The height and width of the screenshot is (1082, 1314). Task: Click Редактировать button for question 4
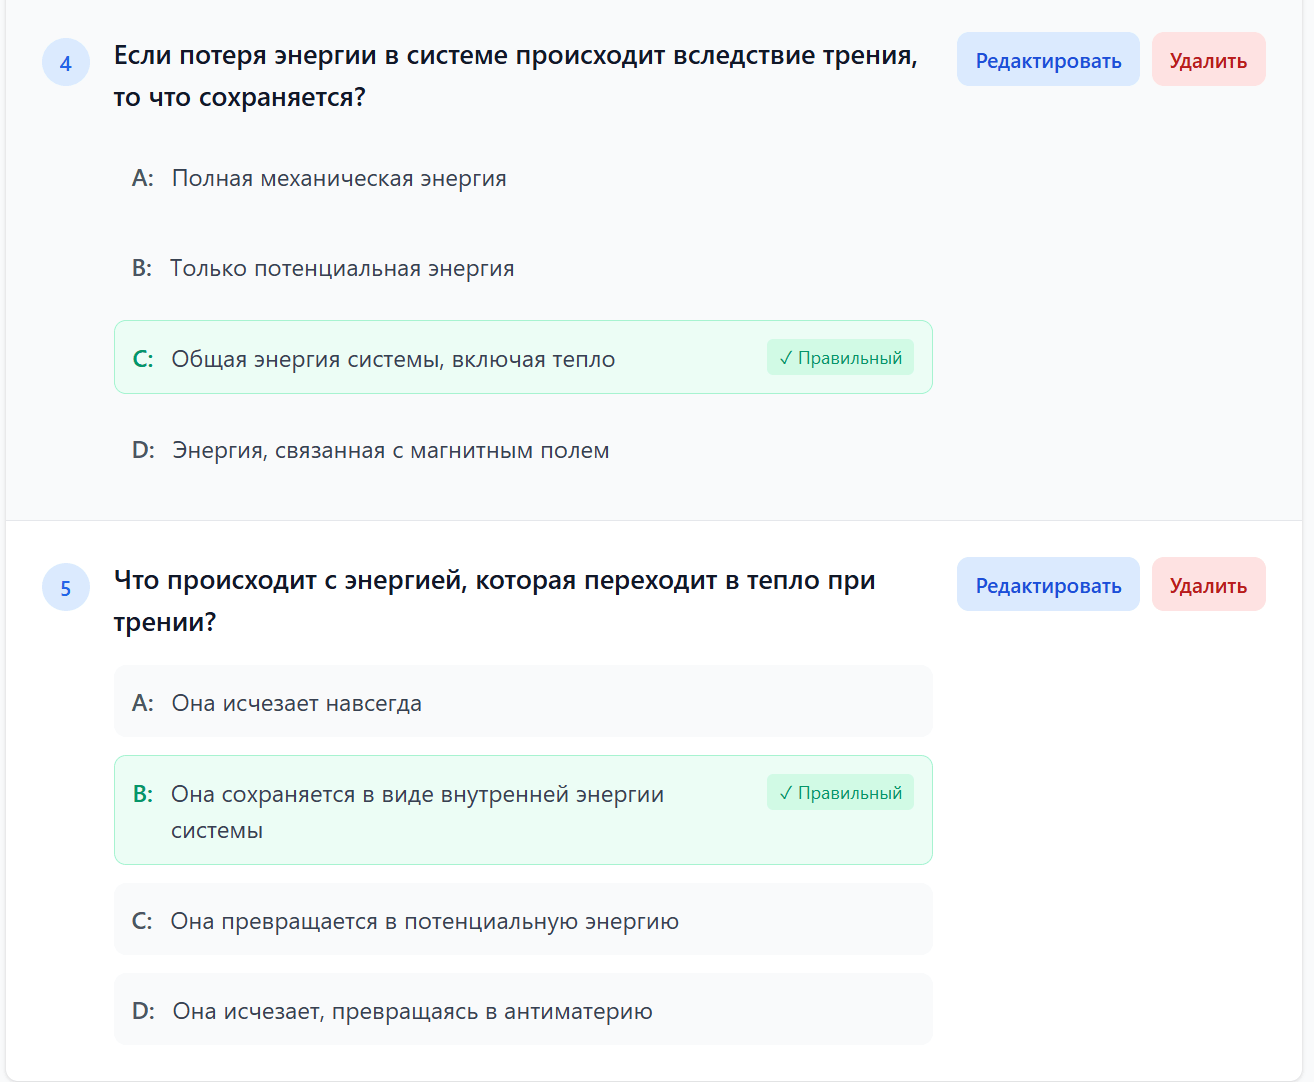pyautogui.click(x=1047, y=60)
